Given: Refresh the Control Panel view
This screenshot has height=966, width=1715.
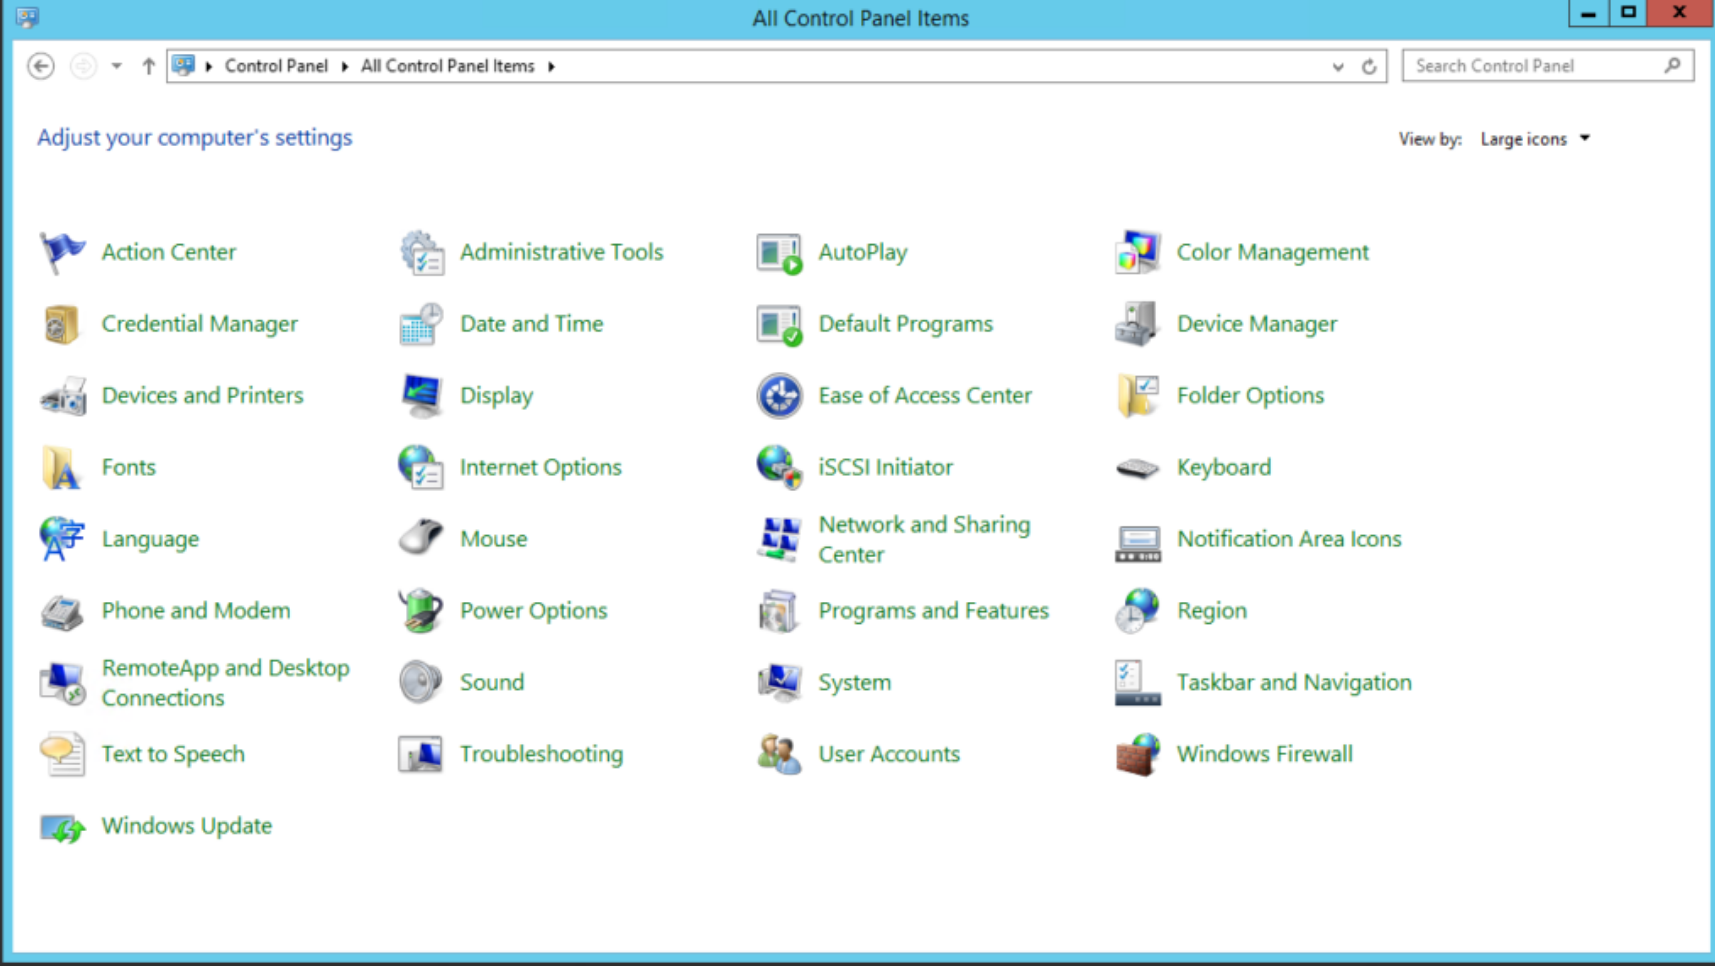Looking at the screenshot, I should [1369, 67].
